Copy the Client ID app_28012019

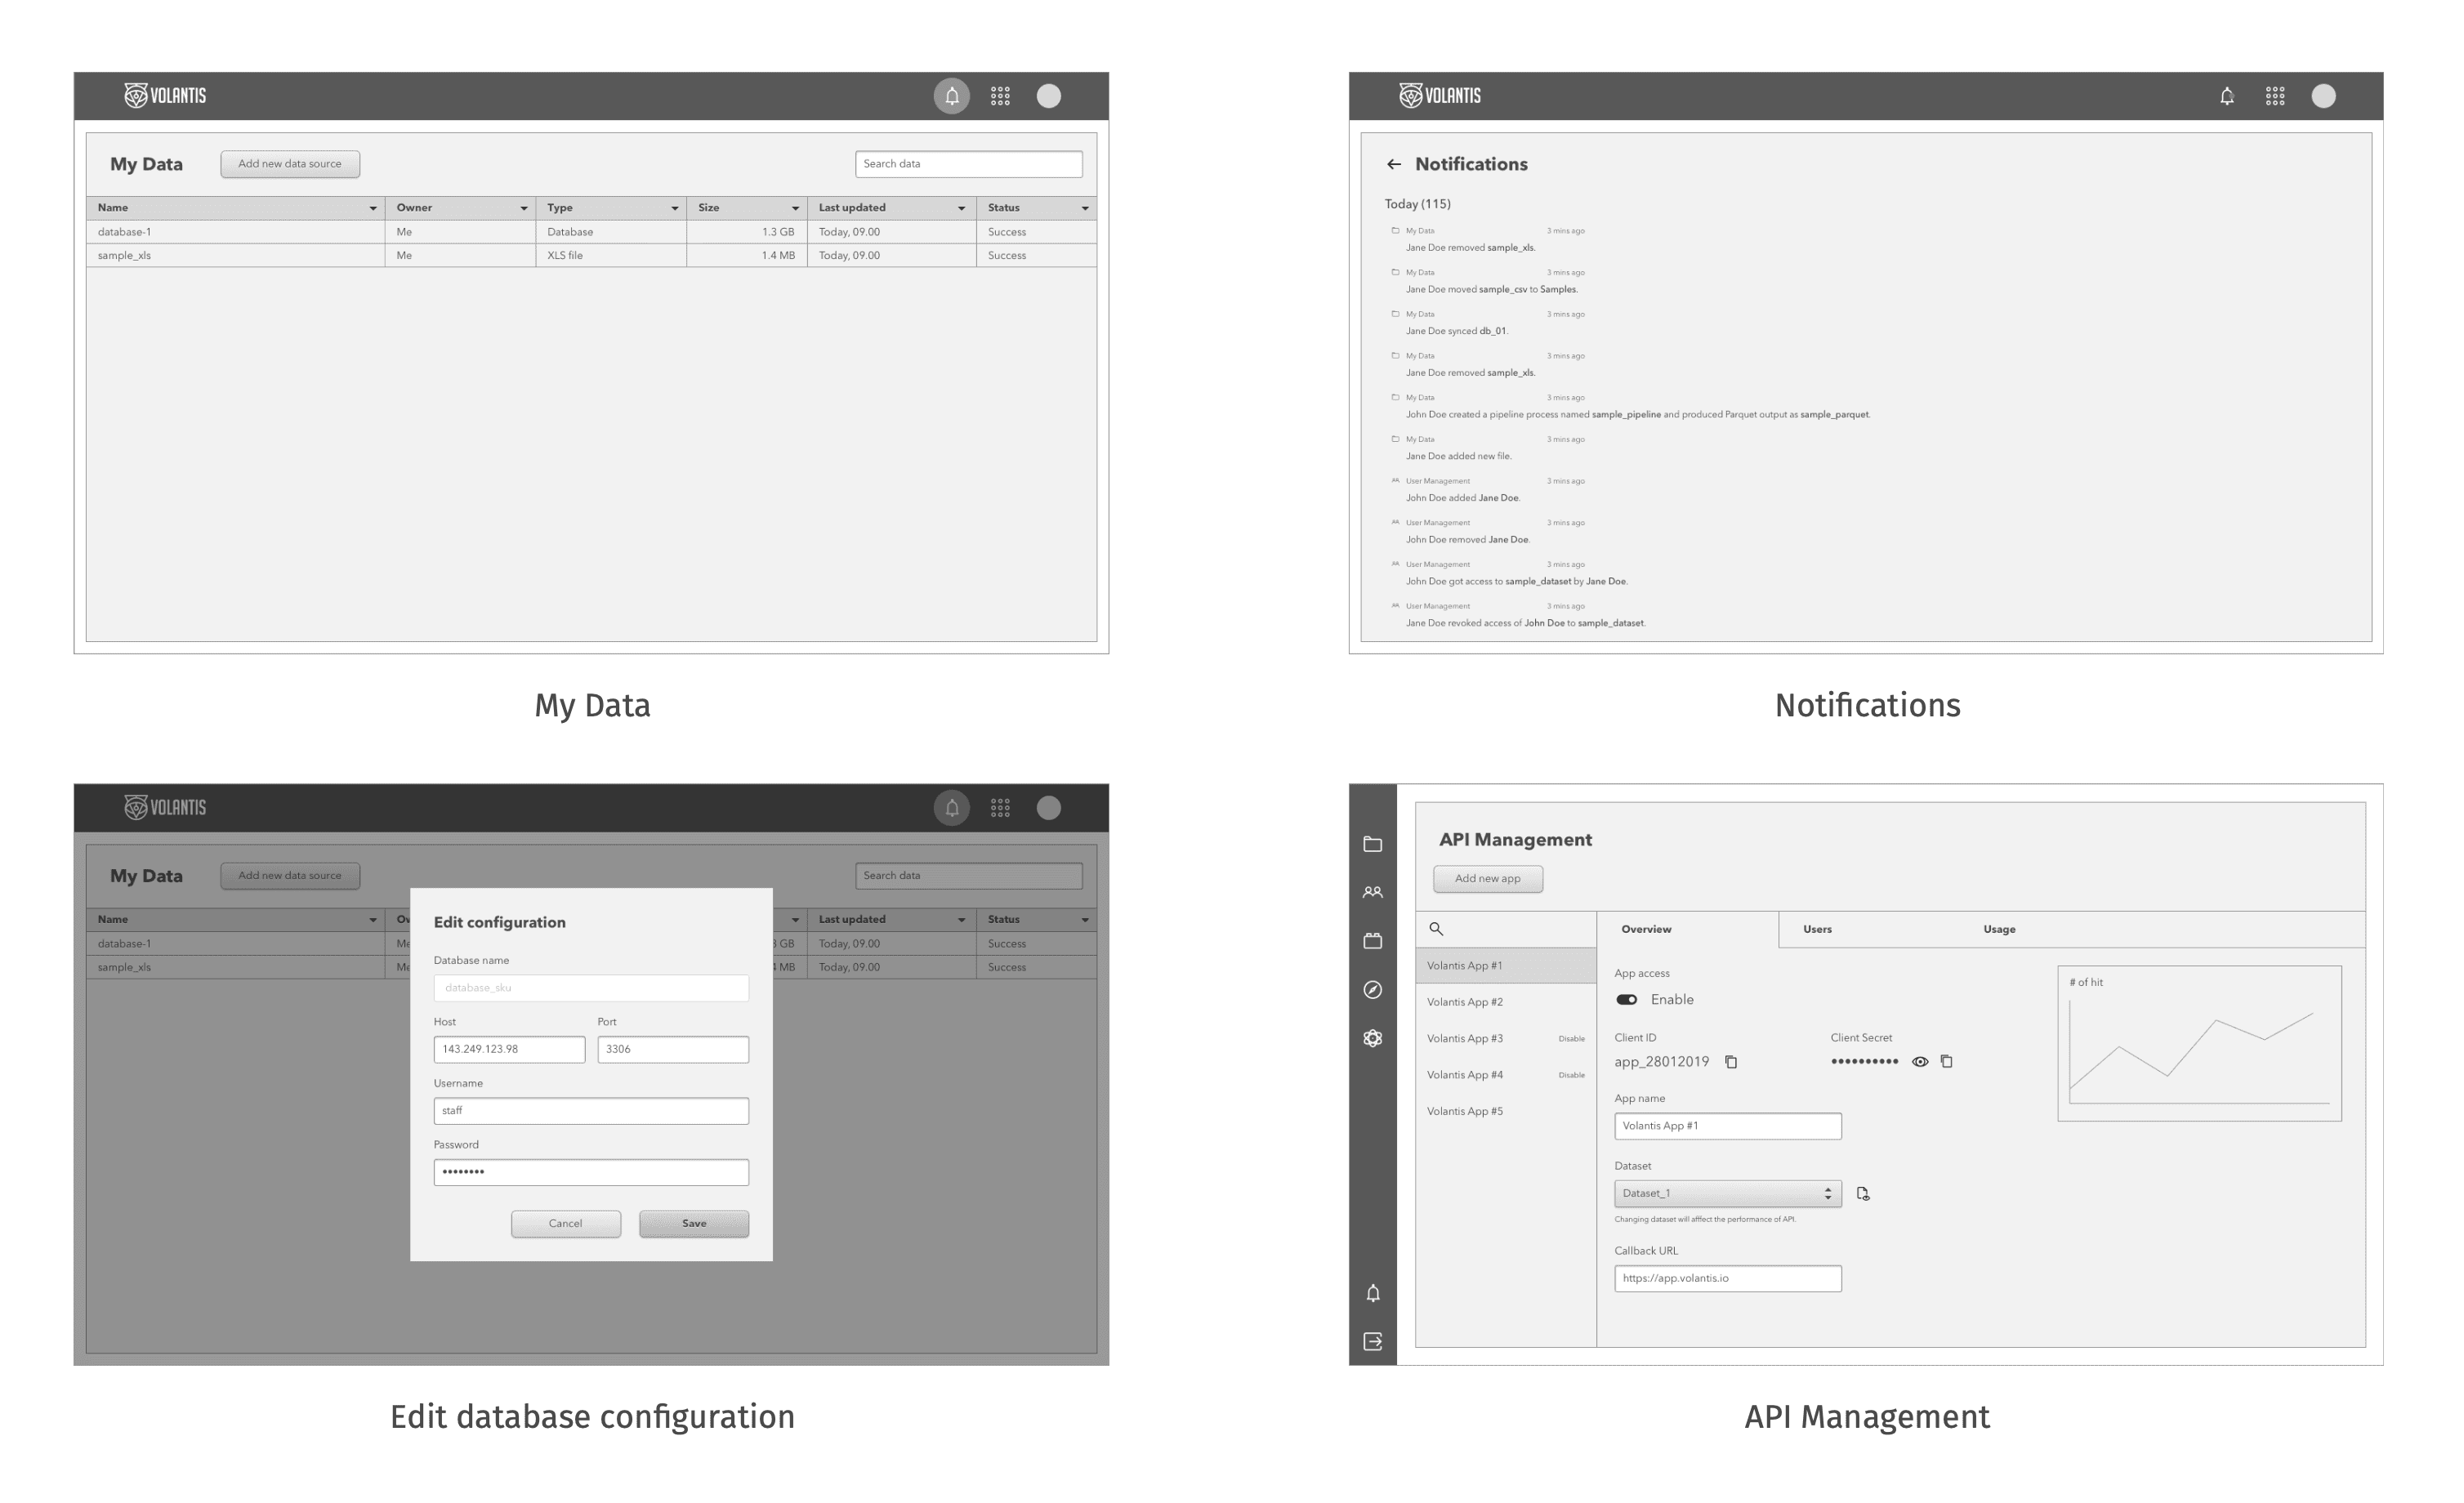pyautogui.click(x=1731, y=1062)
